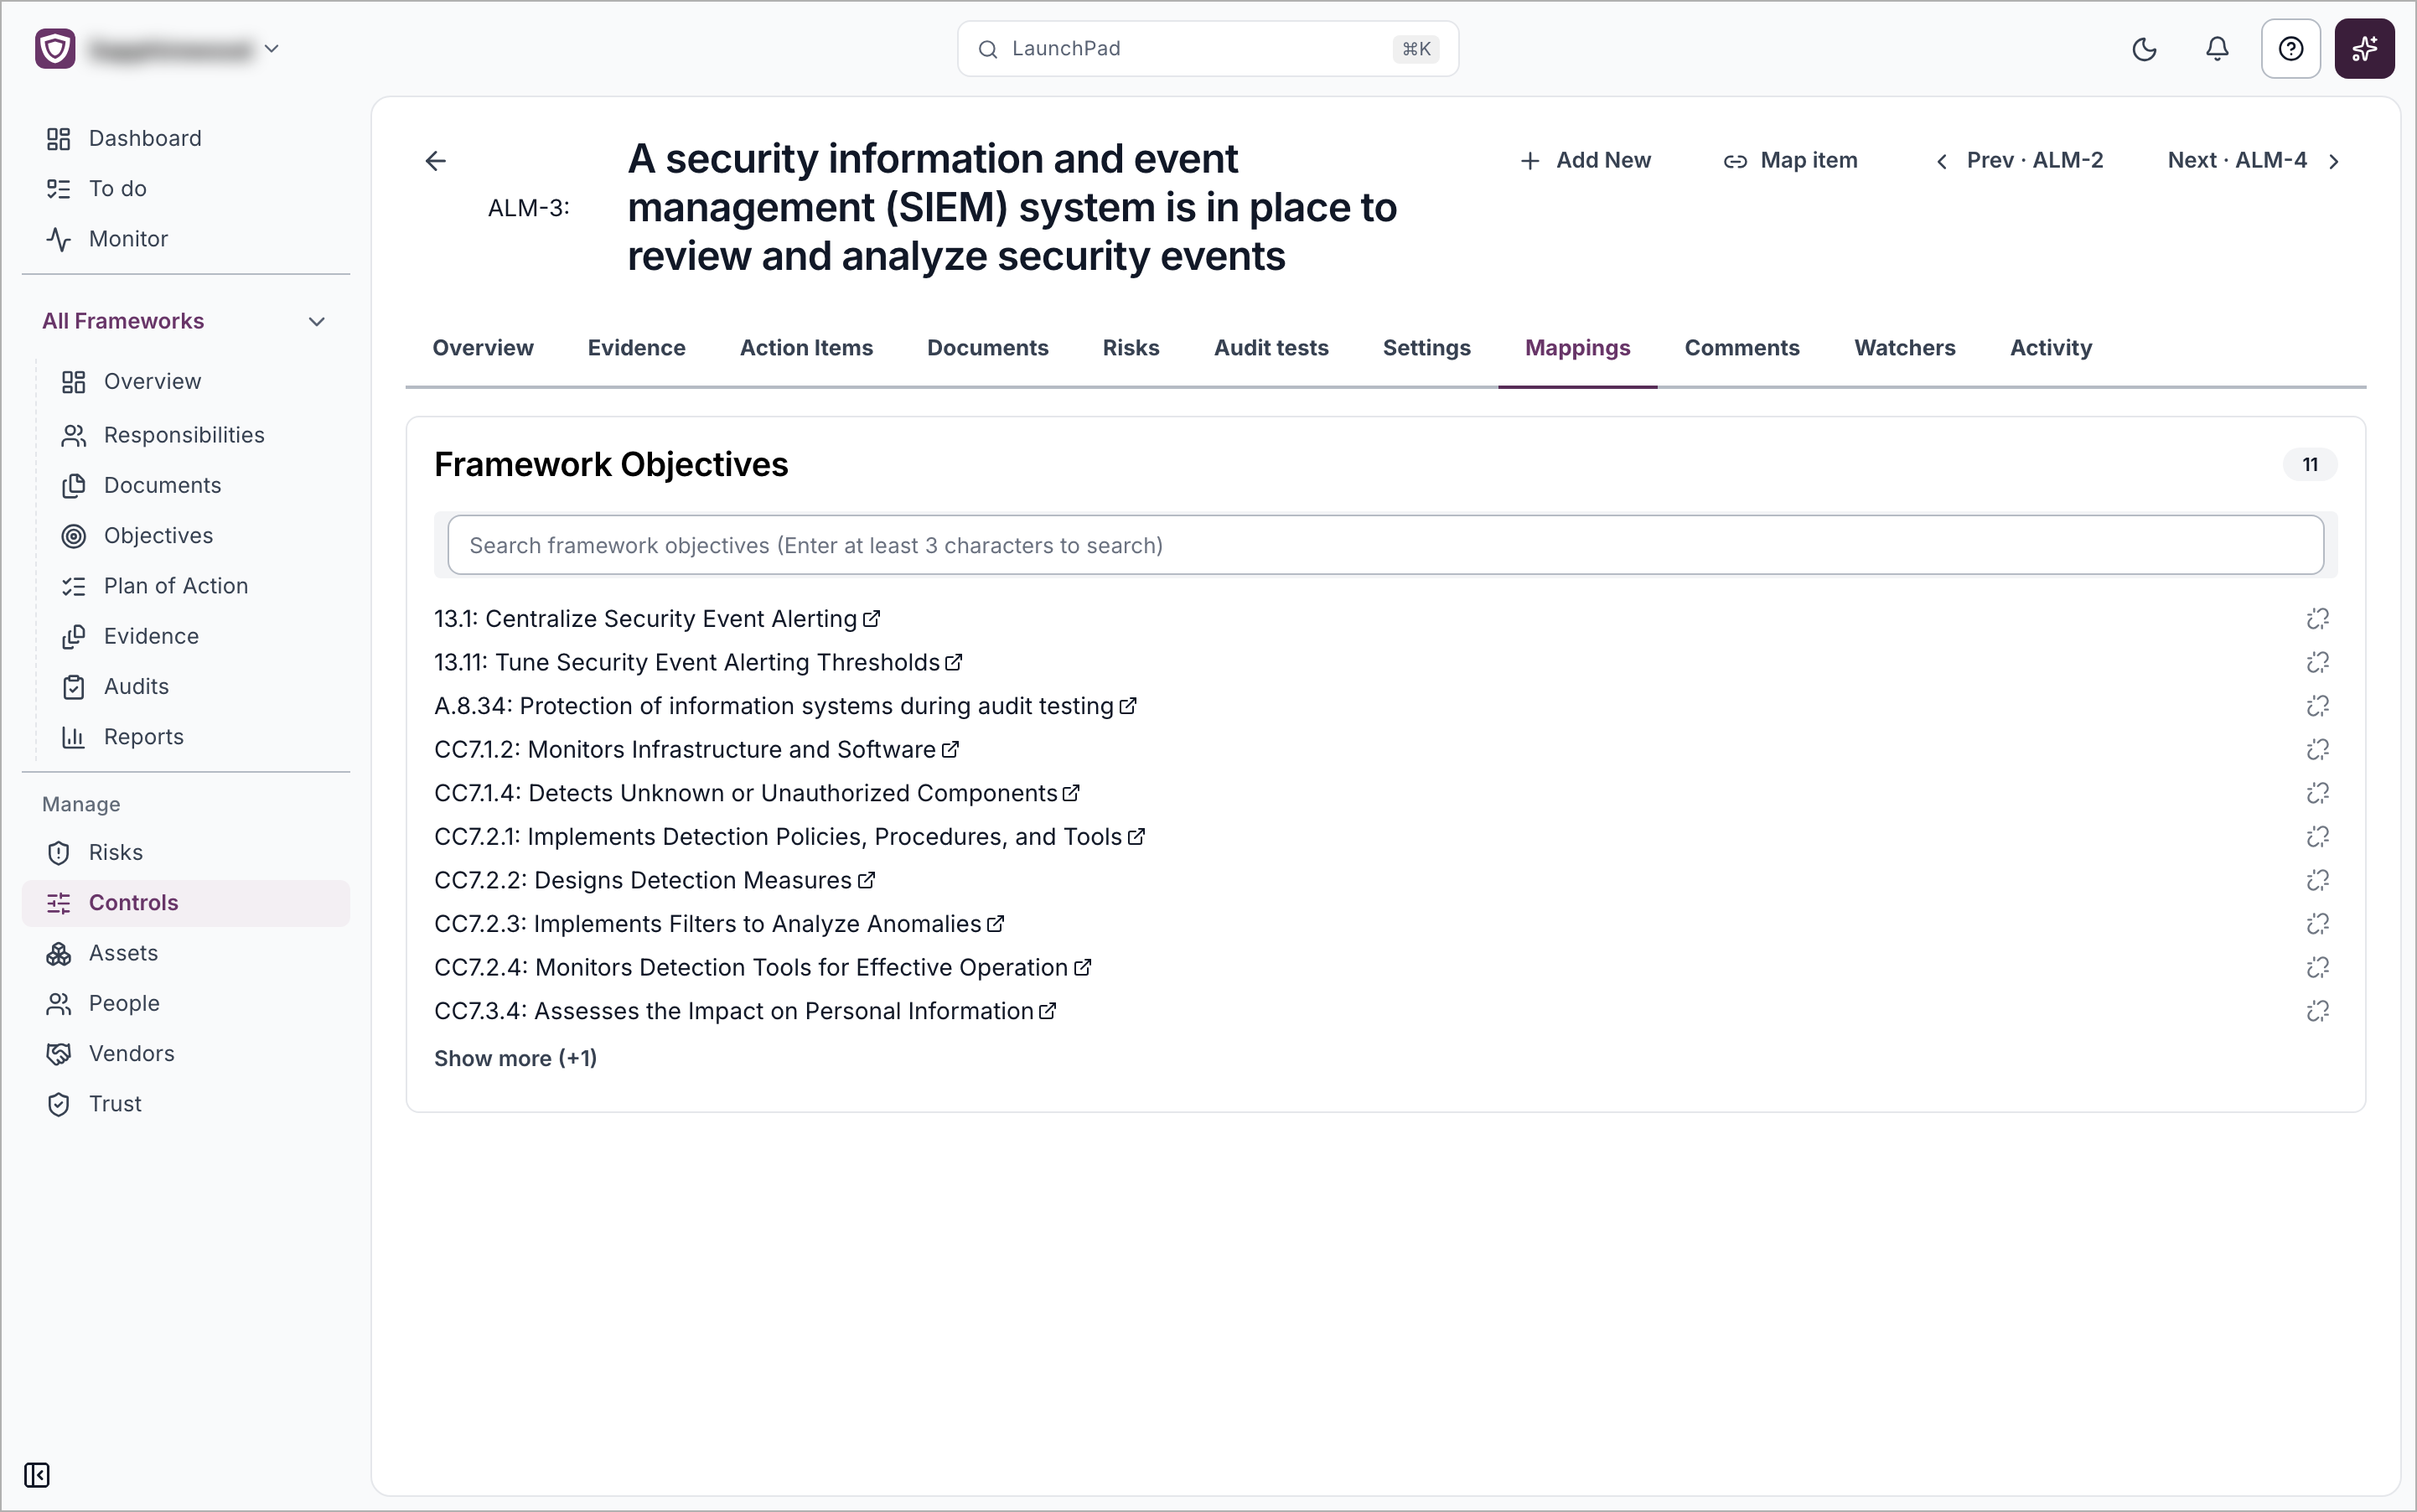
Task: Focus the LaunchPad search field
Action: click(x=1208, y=49)
